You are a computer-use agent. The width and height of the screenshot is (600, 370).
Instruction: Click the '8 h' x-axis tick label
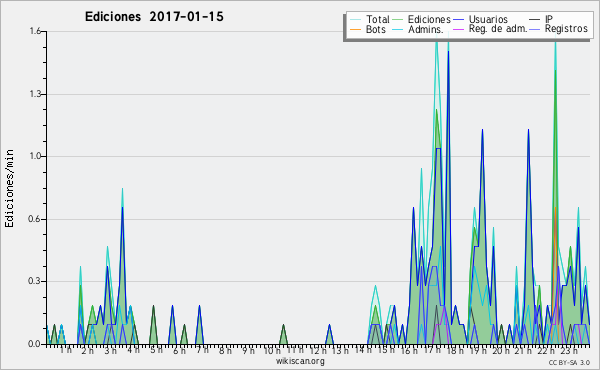[225, 350]
